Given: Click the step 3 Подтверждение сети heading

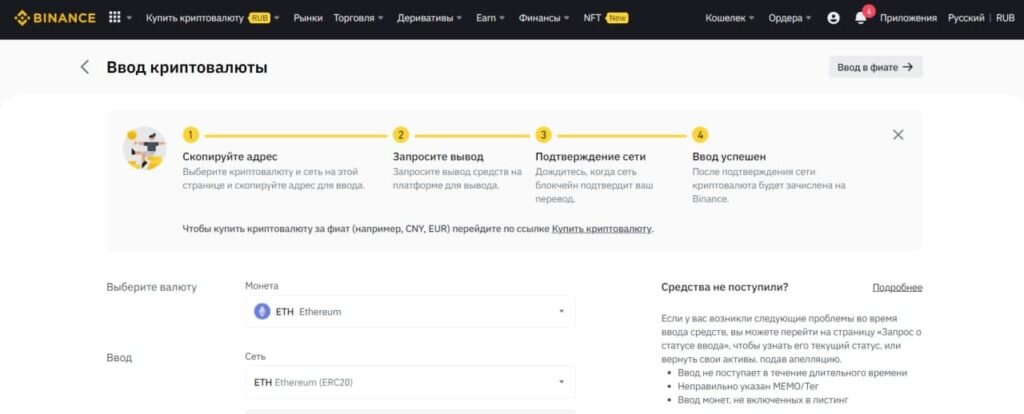Looking at the screenshot, I should point(590,157).
